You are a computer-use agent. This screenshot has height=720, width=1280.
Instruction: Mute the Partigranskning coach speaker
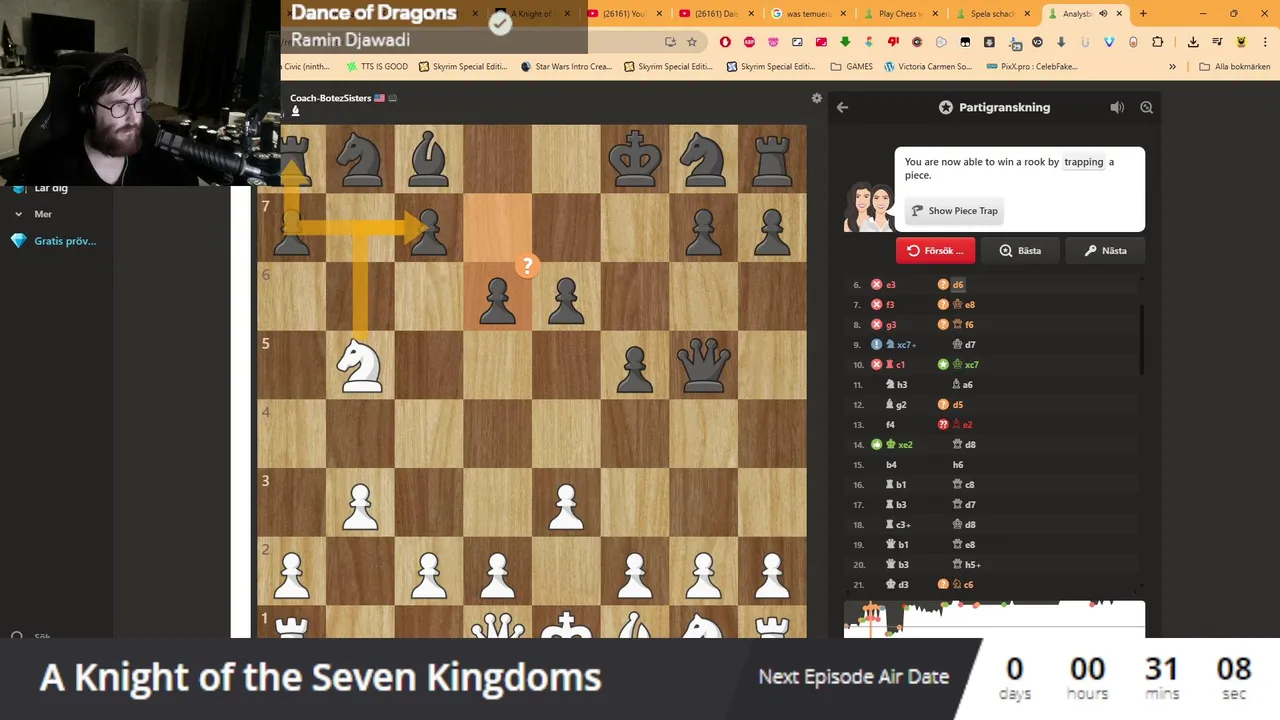(x=1117, y=107)
